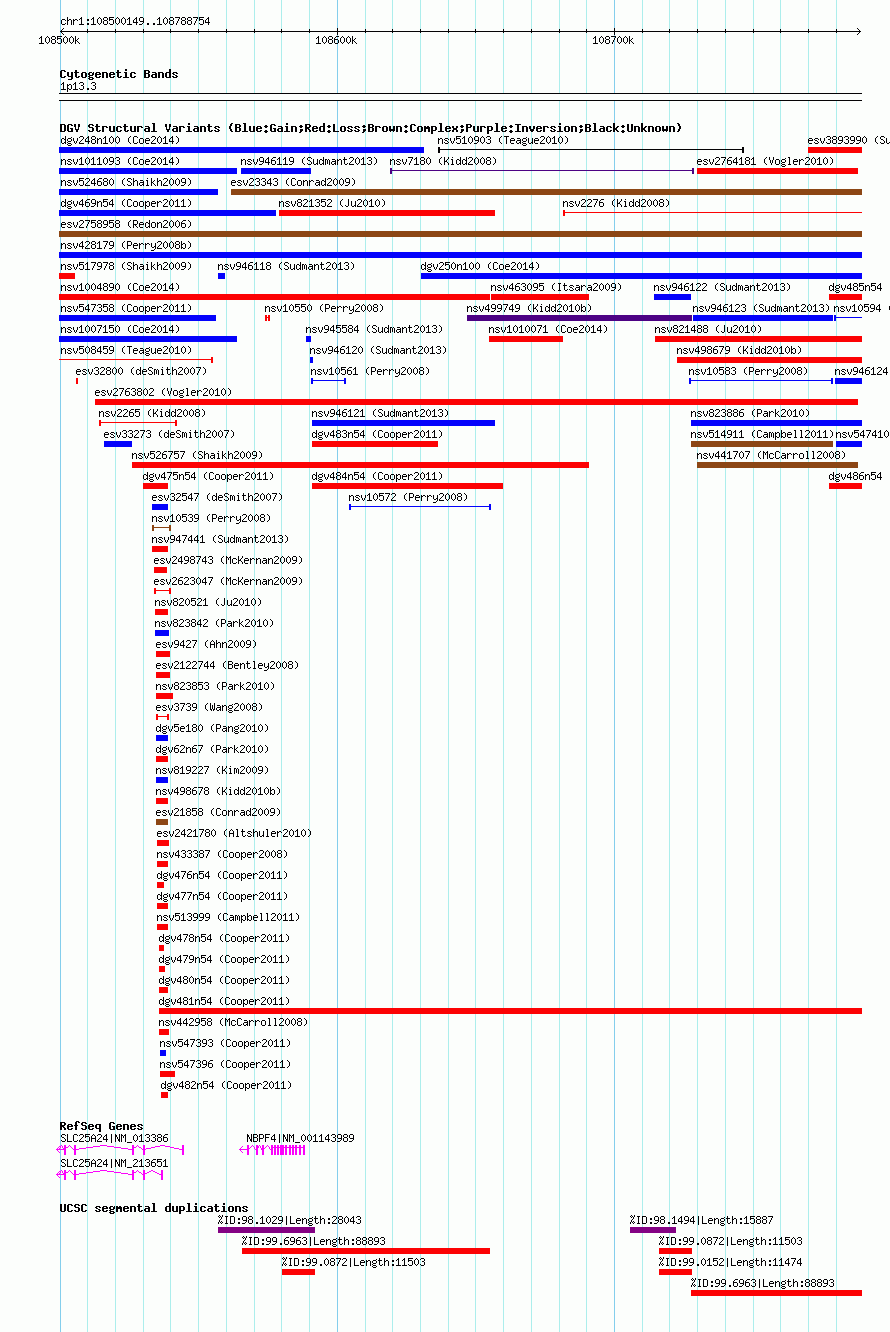Click the esv2764181 (Vogler2010) red bar

click(777, 171)
